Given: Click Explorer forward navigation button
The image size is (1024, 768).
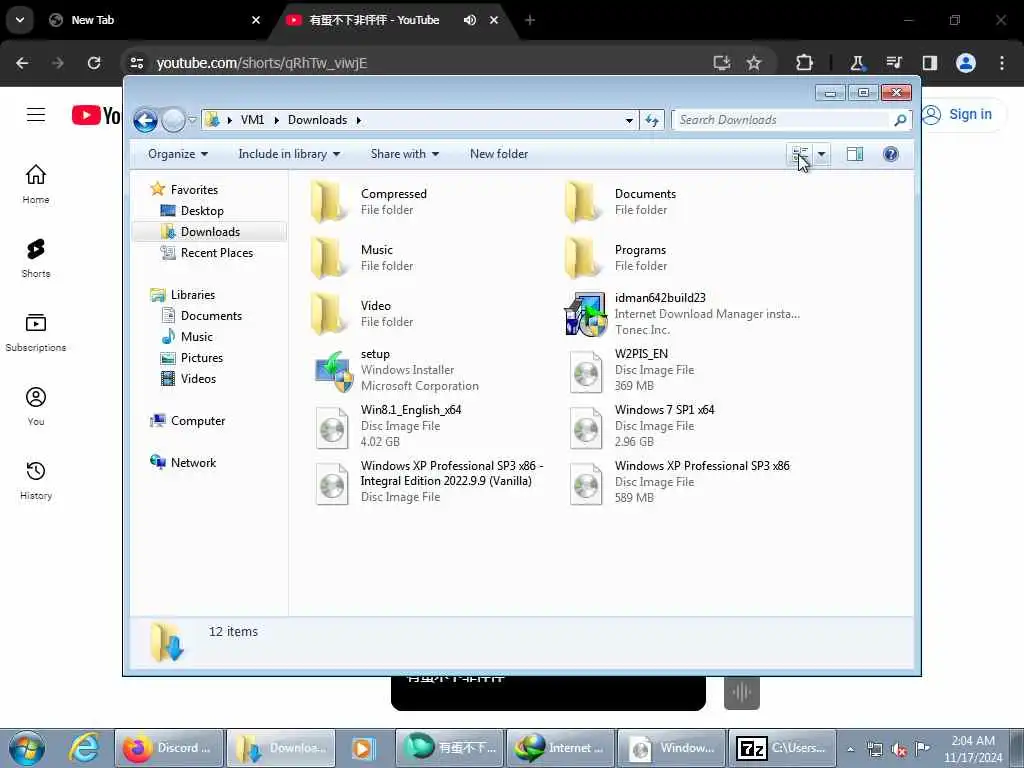Looking at the screenshot, I should (x=173, y=120).
